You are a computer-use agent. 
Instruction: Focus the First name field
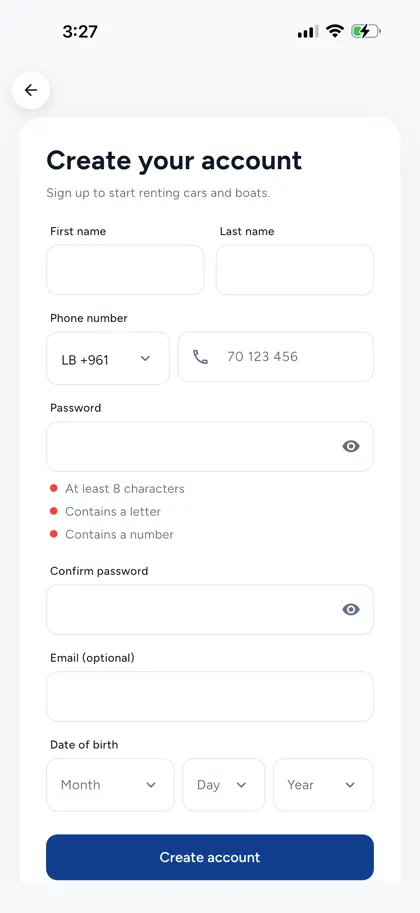[125, 270]
